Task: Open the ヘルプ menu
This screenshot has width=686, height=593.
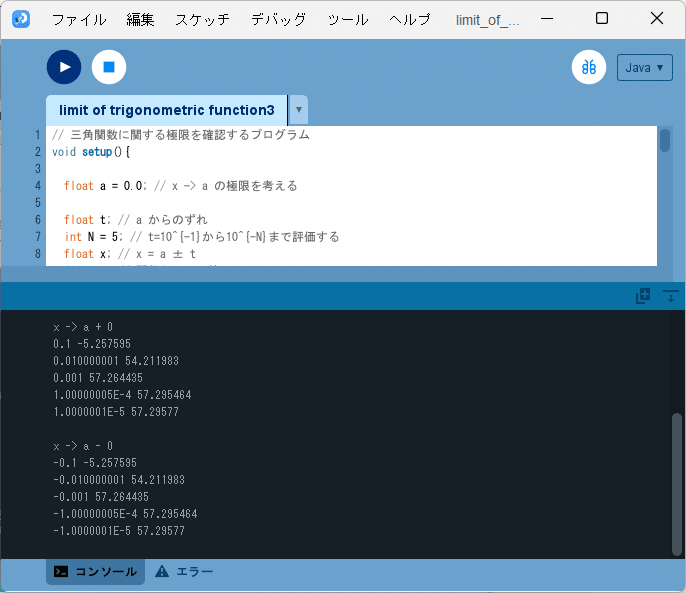Action: pos(410,19)
